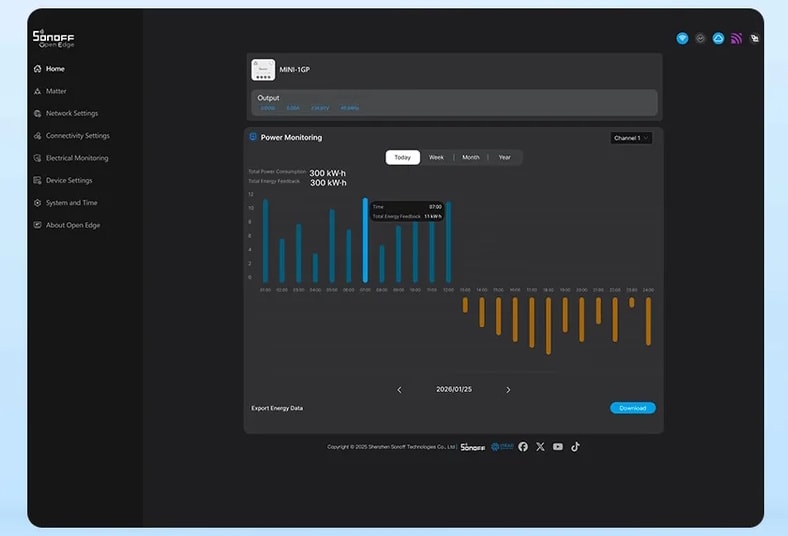Click the blue bar at 12:00
The image size is (788, 536).
(449, 242)
